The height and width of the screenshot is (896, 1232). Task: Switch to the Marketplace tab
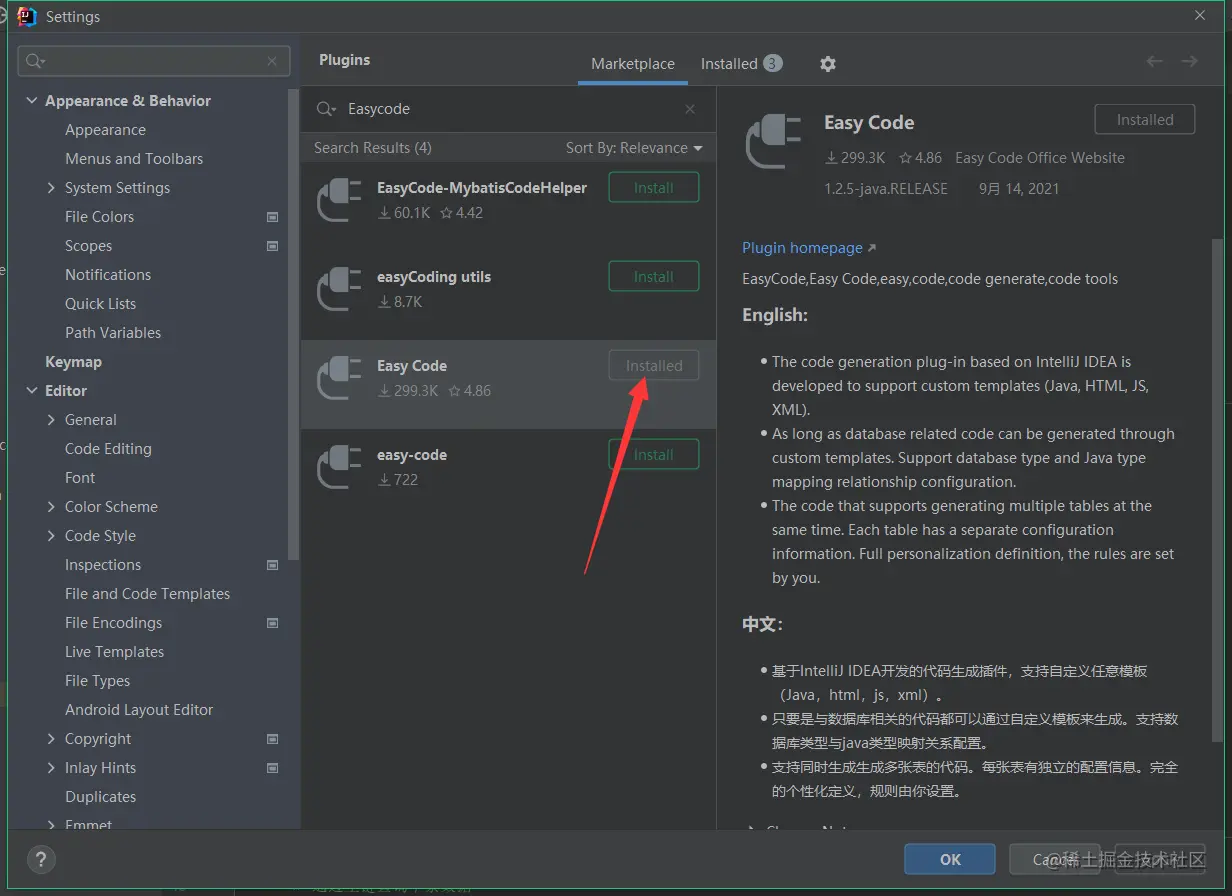click(x=633, y=64)
